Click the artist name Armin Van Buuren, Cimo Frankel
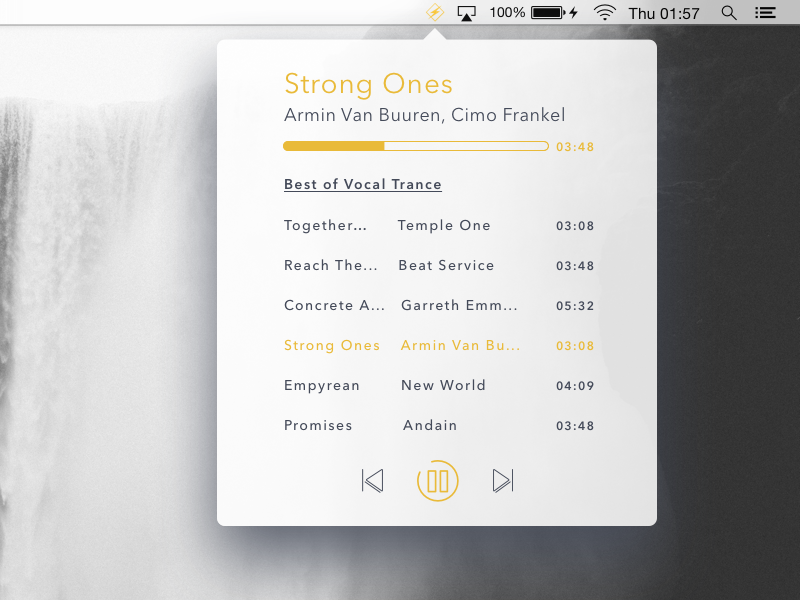 tap(424, 115)
